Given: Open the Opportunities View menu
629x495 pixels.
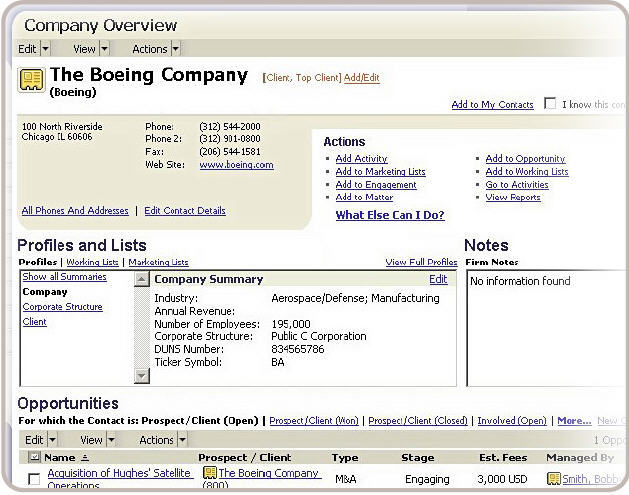Looking at the screenshot, I should (91, 440).
